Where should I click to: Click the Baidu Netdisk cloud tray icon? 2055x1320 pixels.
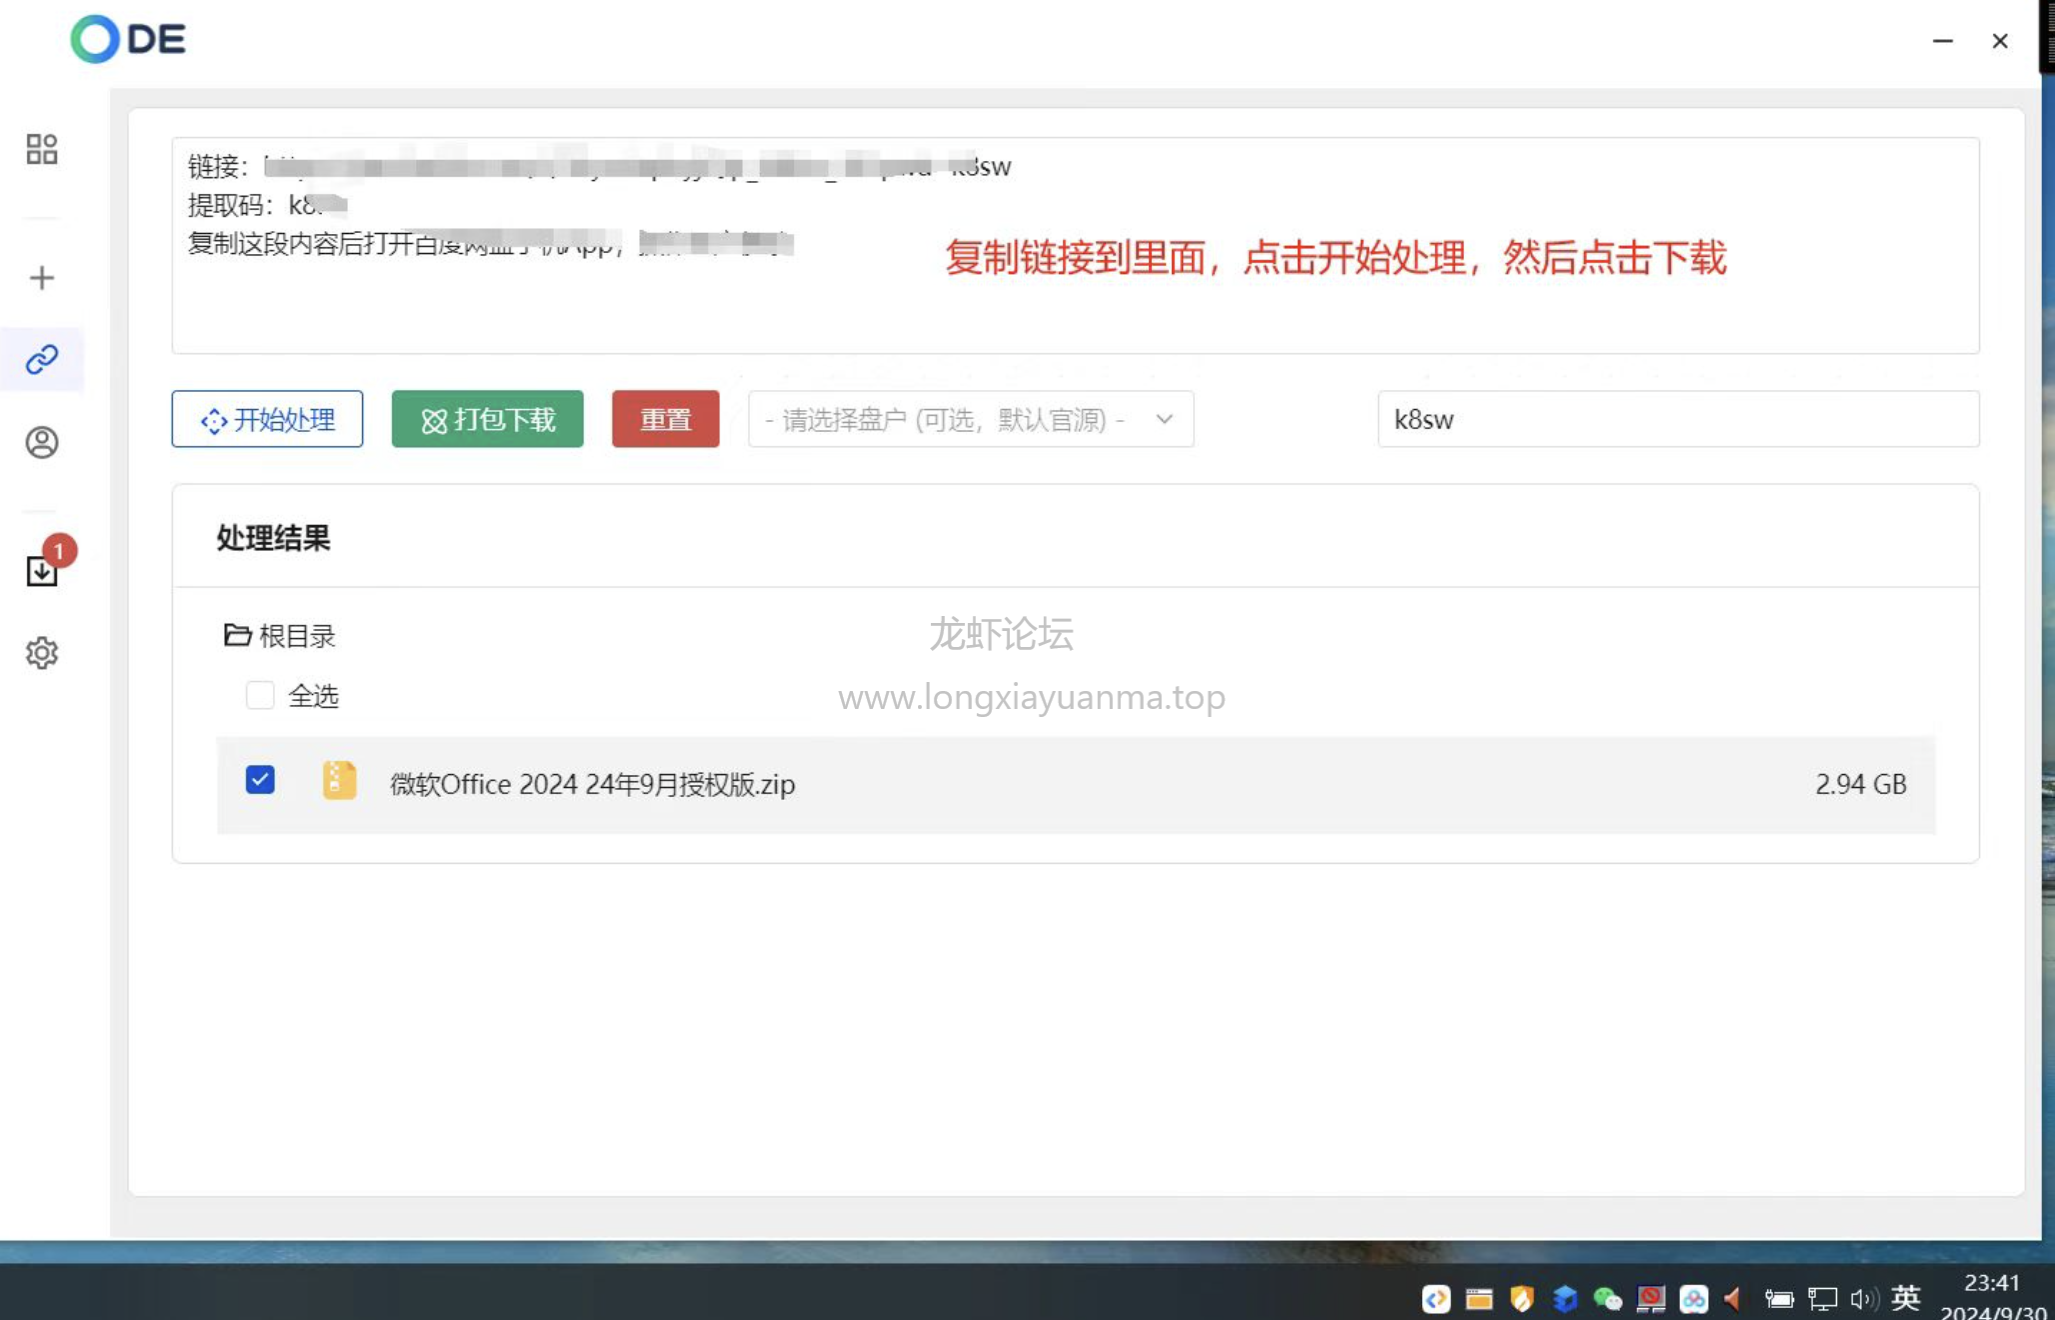point(1693,1298)
